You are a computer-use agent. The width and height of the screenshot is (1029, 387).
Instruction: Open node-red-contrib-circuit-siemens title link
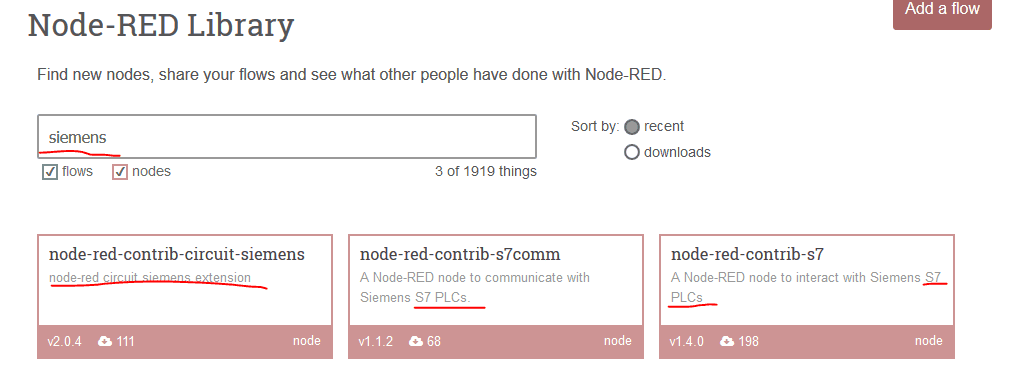click(177, 254)
